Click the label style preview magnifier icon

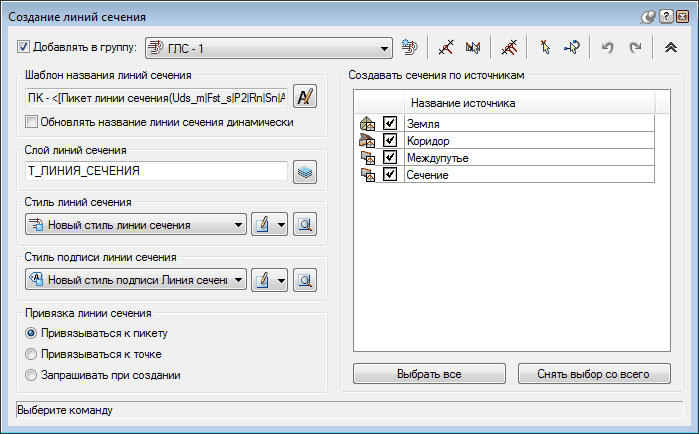point(306,280)
